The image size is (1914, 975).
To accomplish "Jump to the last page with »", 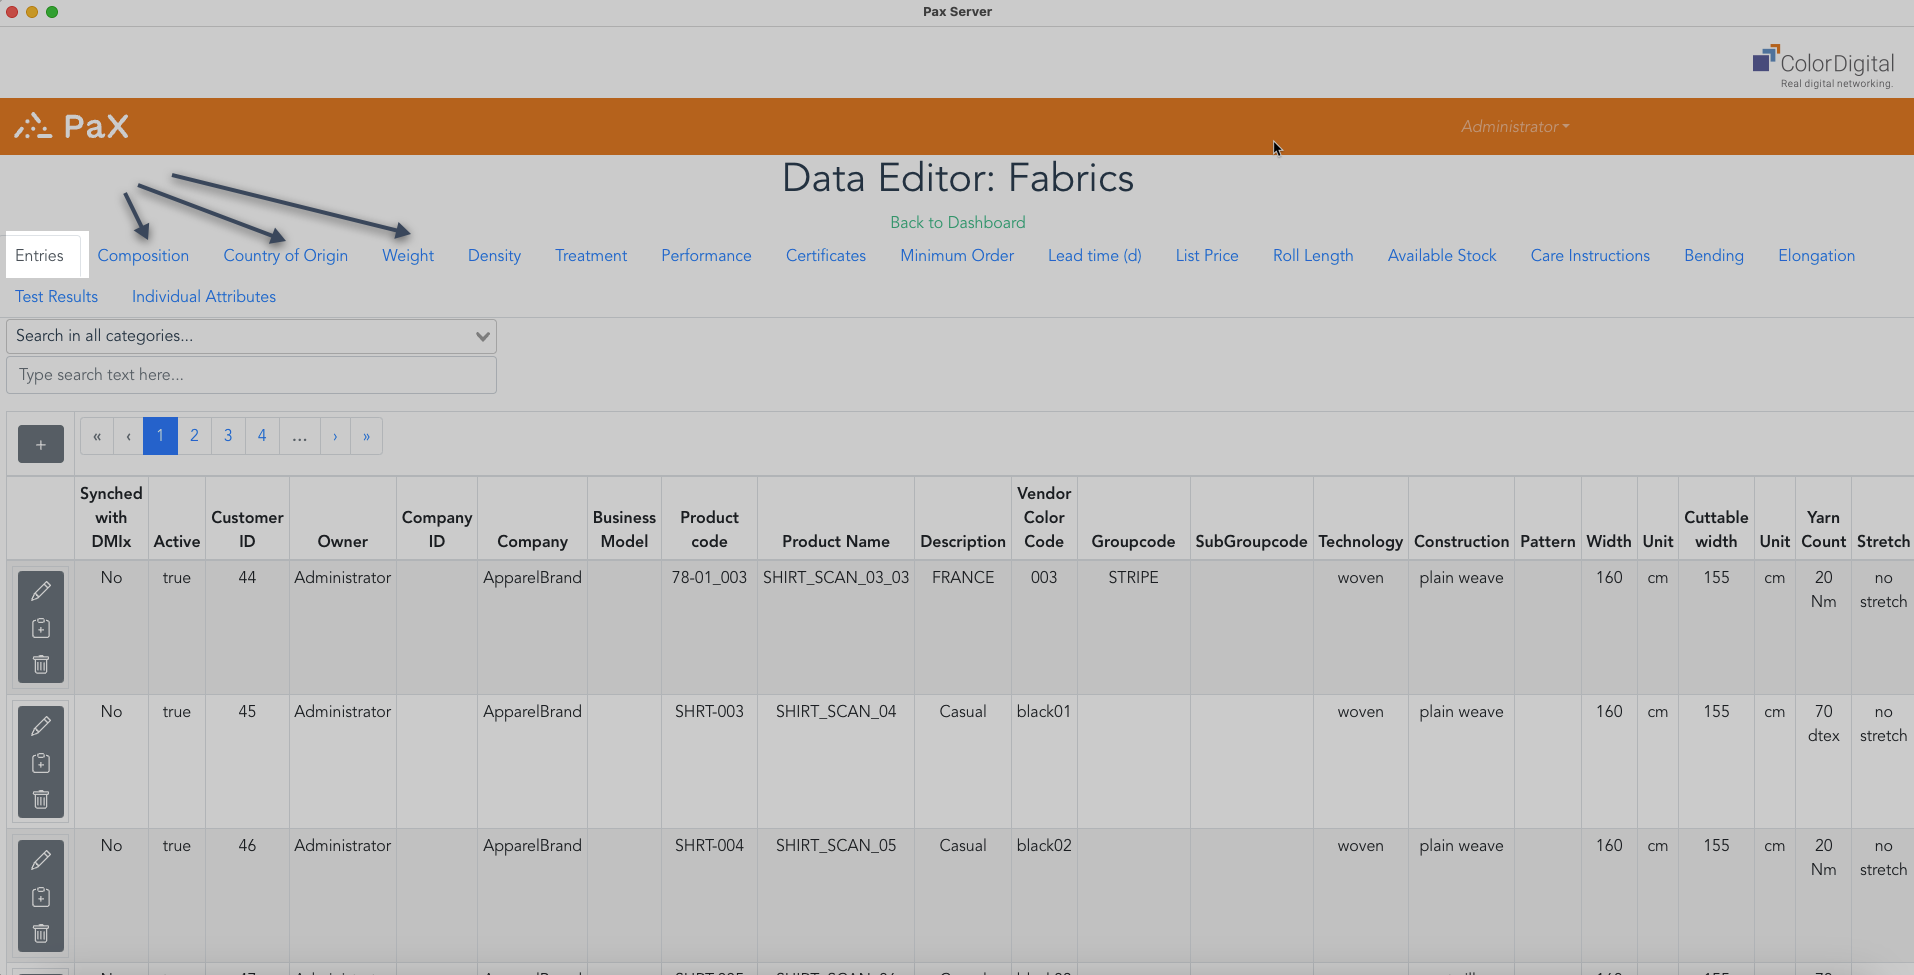I will click(366, 436).
